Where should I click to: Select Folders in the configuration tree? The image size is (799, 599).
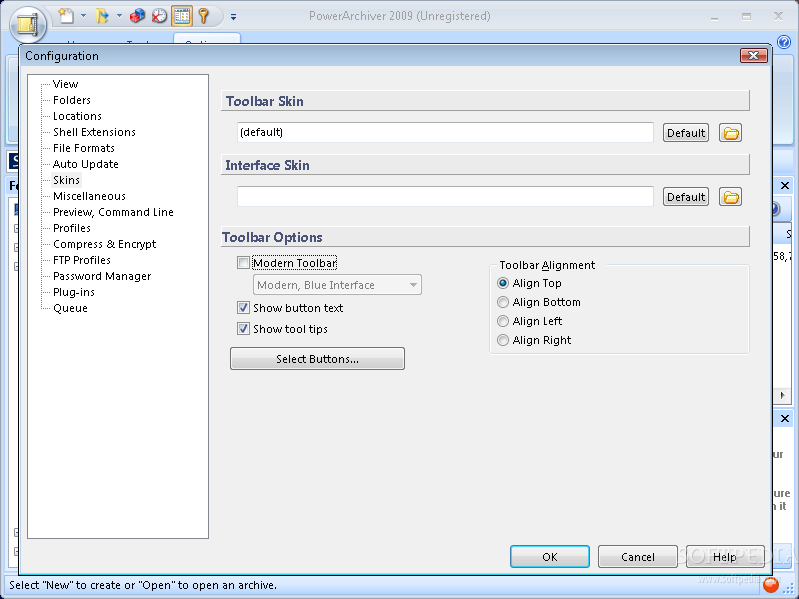(72, 100)
